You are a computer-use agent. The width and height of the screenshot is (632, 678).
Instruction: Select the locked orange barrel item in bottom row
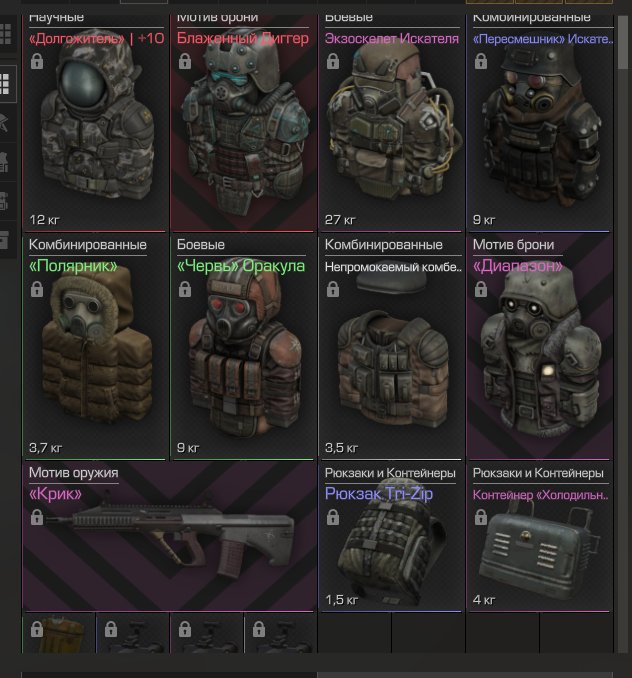[x=59, y=633]
